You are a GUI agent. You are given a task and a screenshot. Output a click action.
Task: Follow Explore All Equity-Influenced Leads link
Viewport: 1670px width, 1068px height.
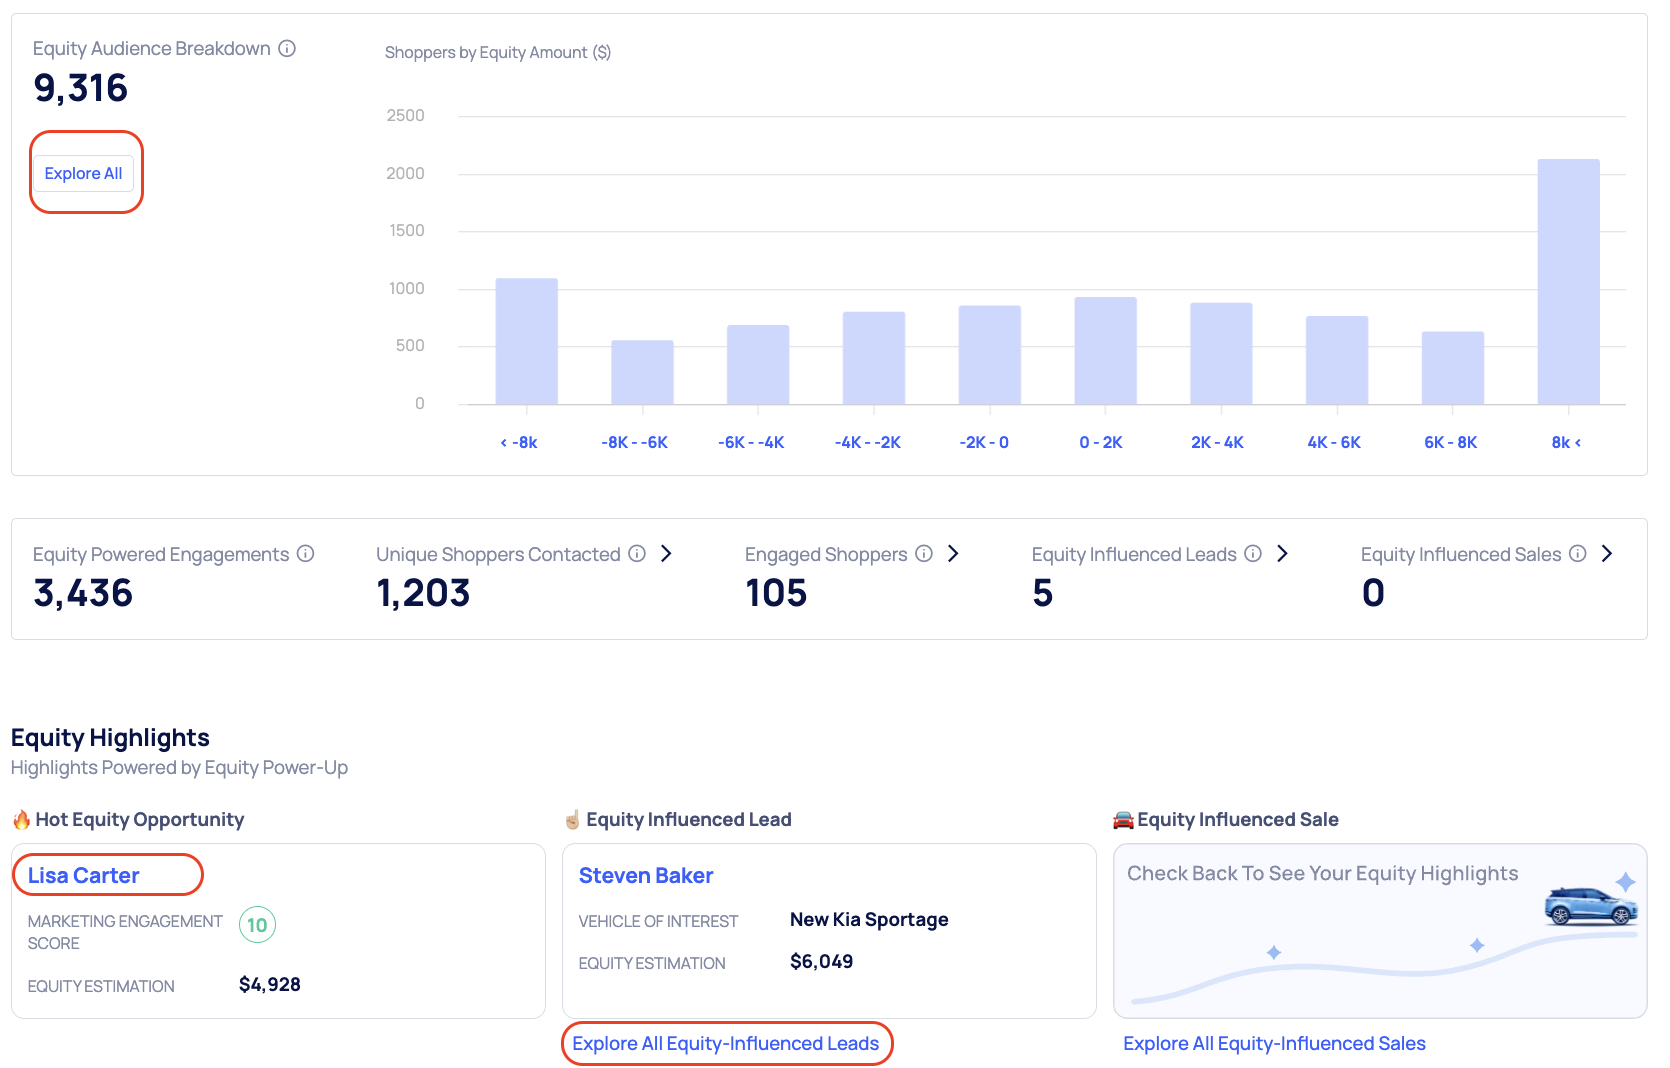(x=726, y=1044)
